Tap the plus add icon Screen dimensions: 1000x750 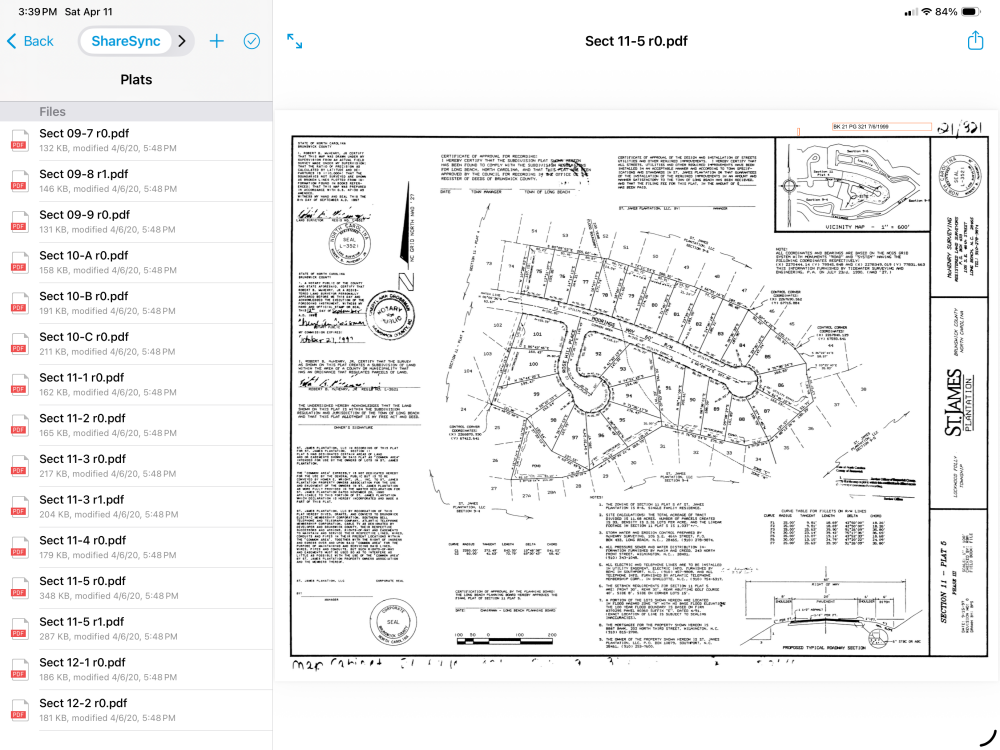click(x=217, y=41)
